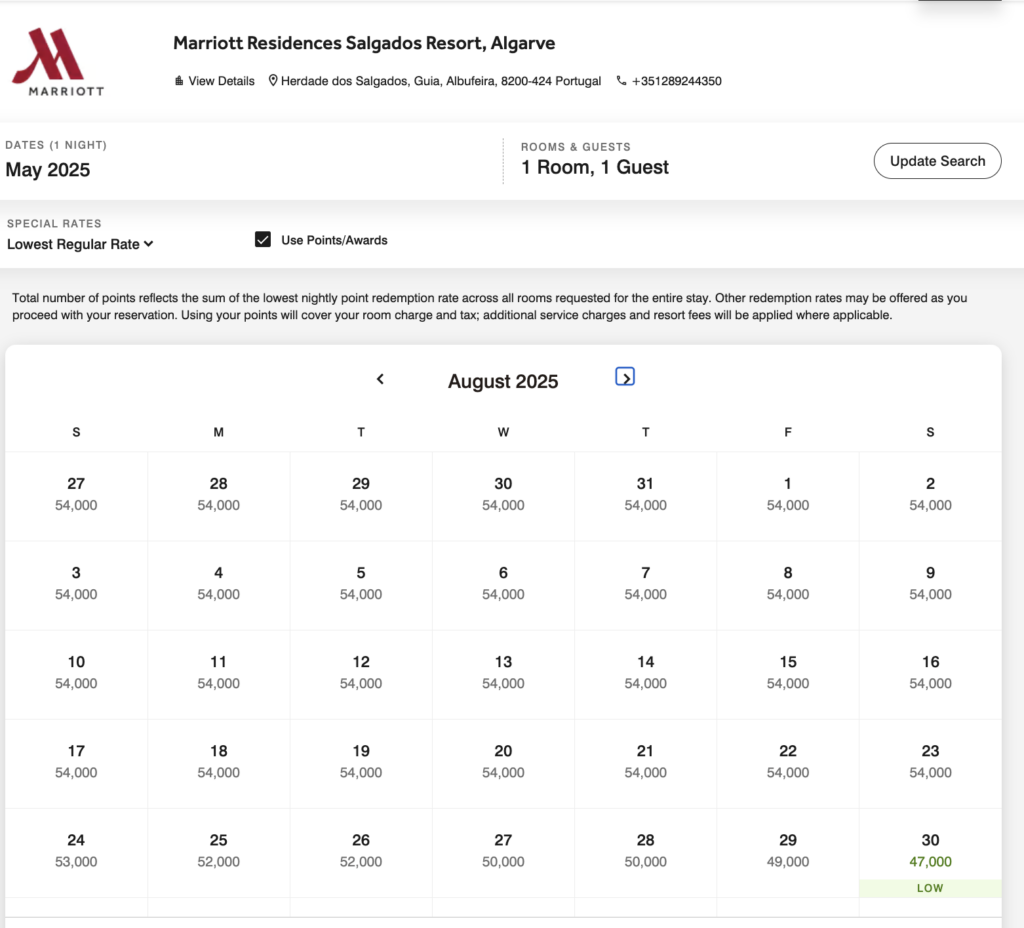Click the building icon beside View Details
1024x928 pixels.
(179, 80)
